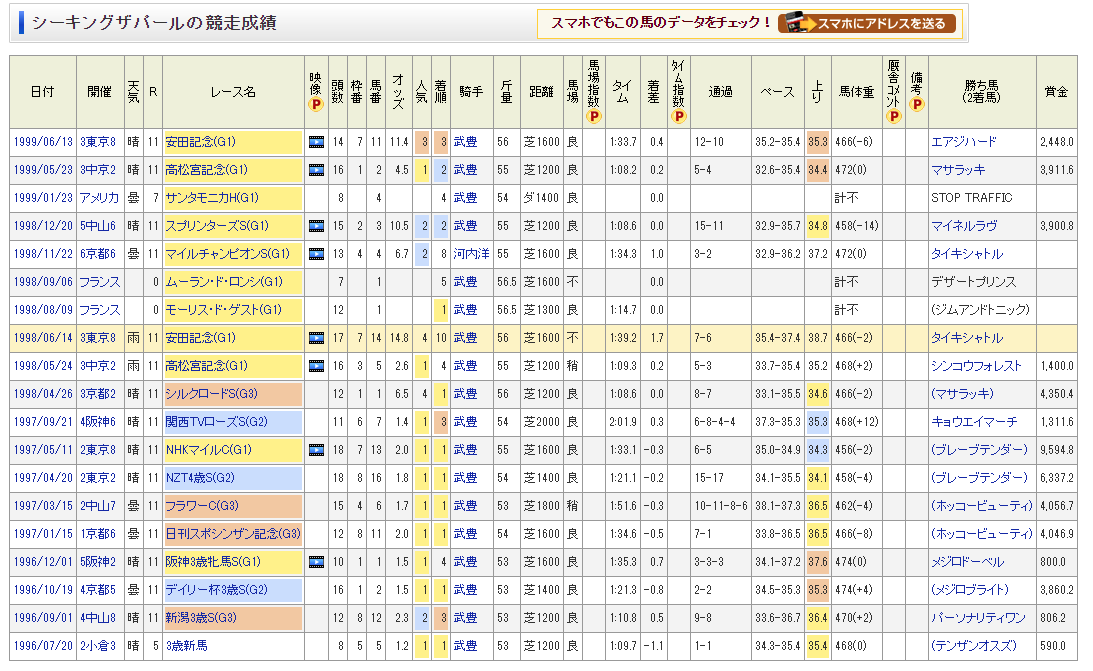Viewport: 1093px width, 671px height.
Task: Click the P icon under 厩舎コメント header
Action: (893, 116)
